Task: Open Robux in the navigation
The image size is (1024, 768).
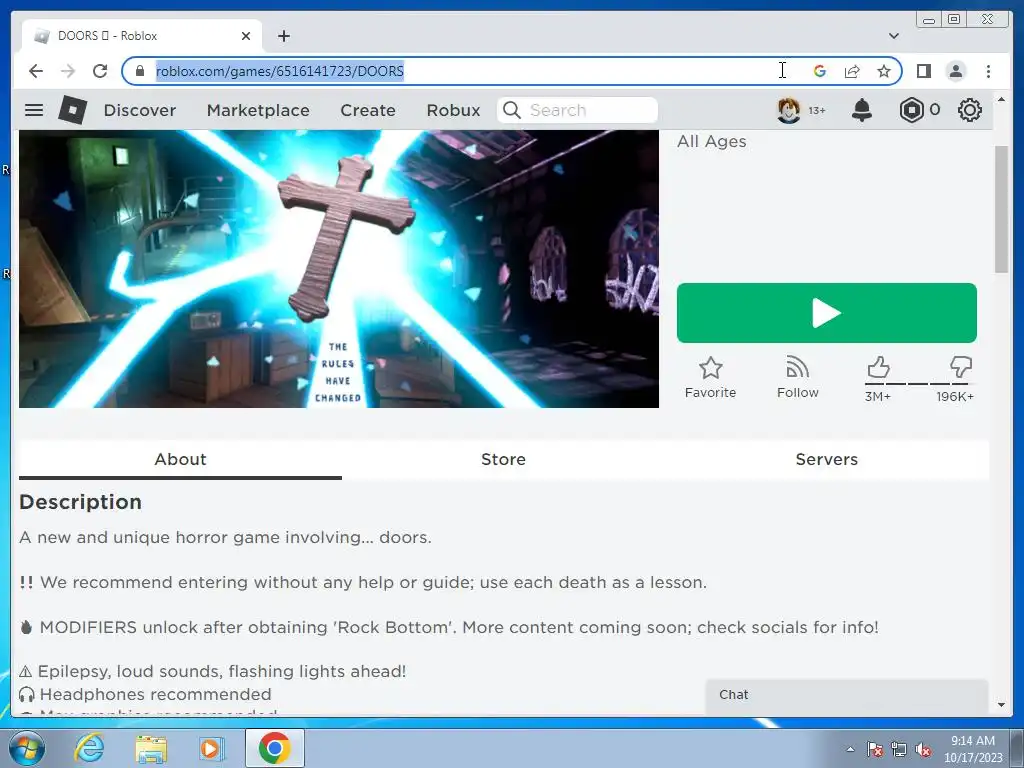Action: (453, 110)
